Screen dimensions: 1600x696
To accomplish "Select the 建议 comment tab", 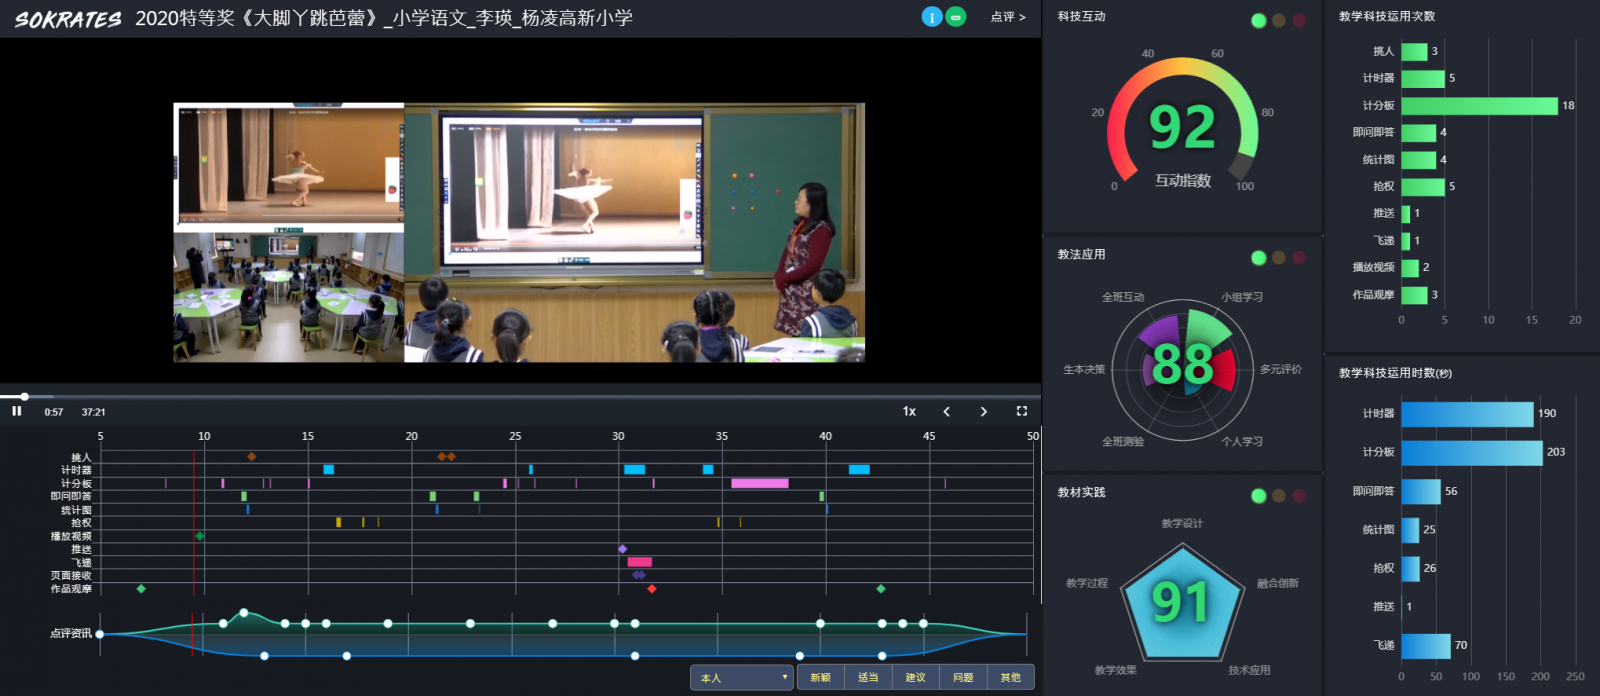I will click(915, 678).
